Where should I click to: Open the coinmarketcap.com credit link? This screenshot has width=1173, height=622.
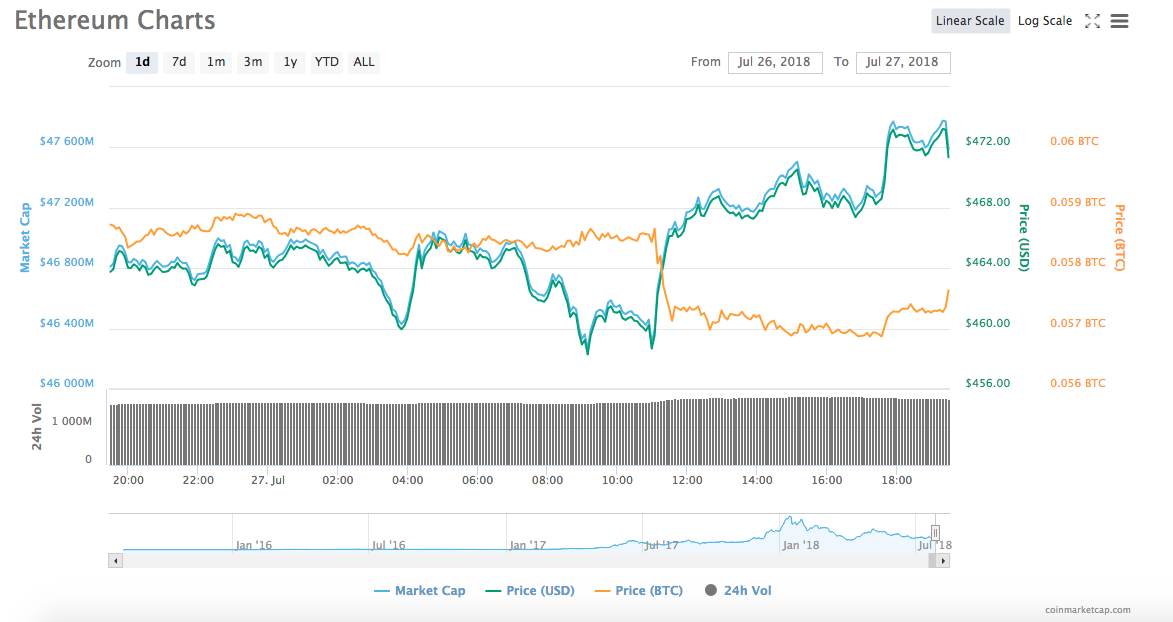(x=1088, y=610)
